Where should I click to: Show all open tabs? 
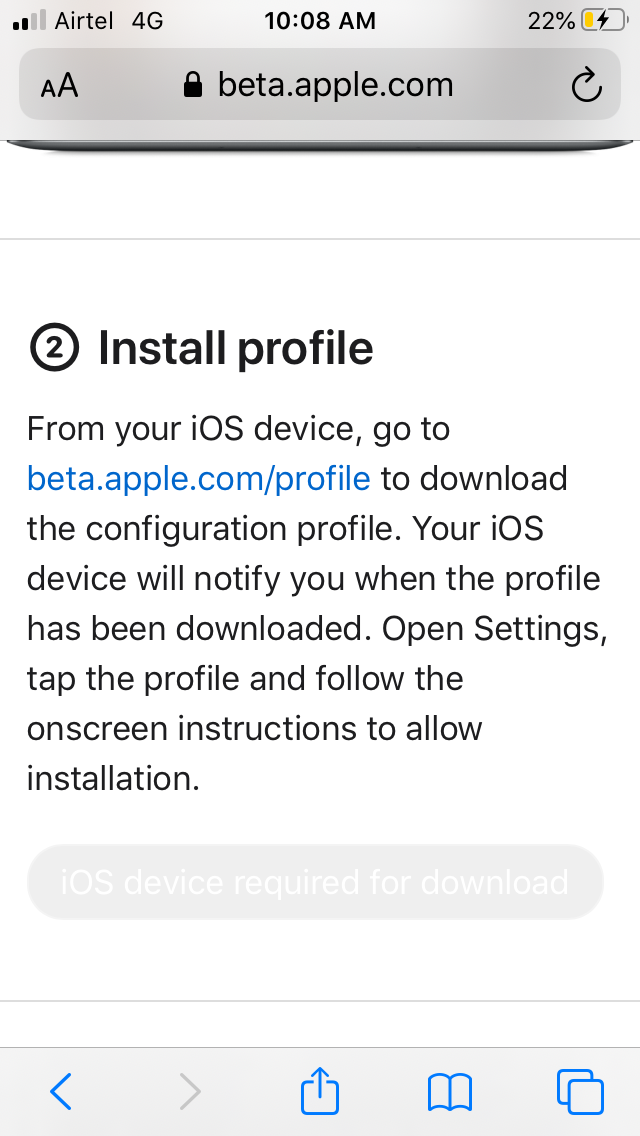coord(579,1091)
